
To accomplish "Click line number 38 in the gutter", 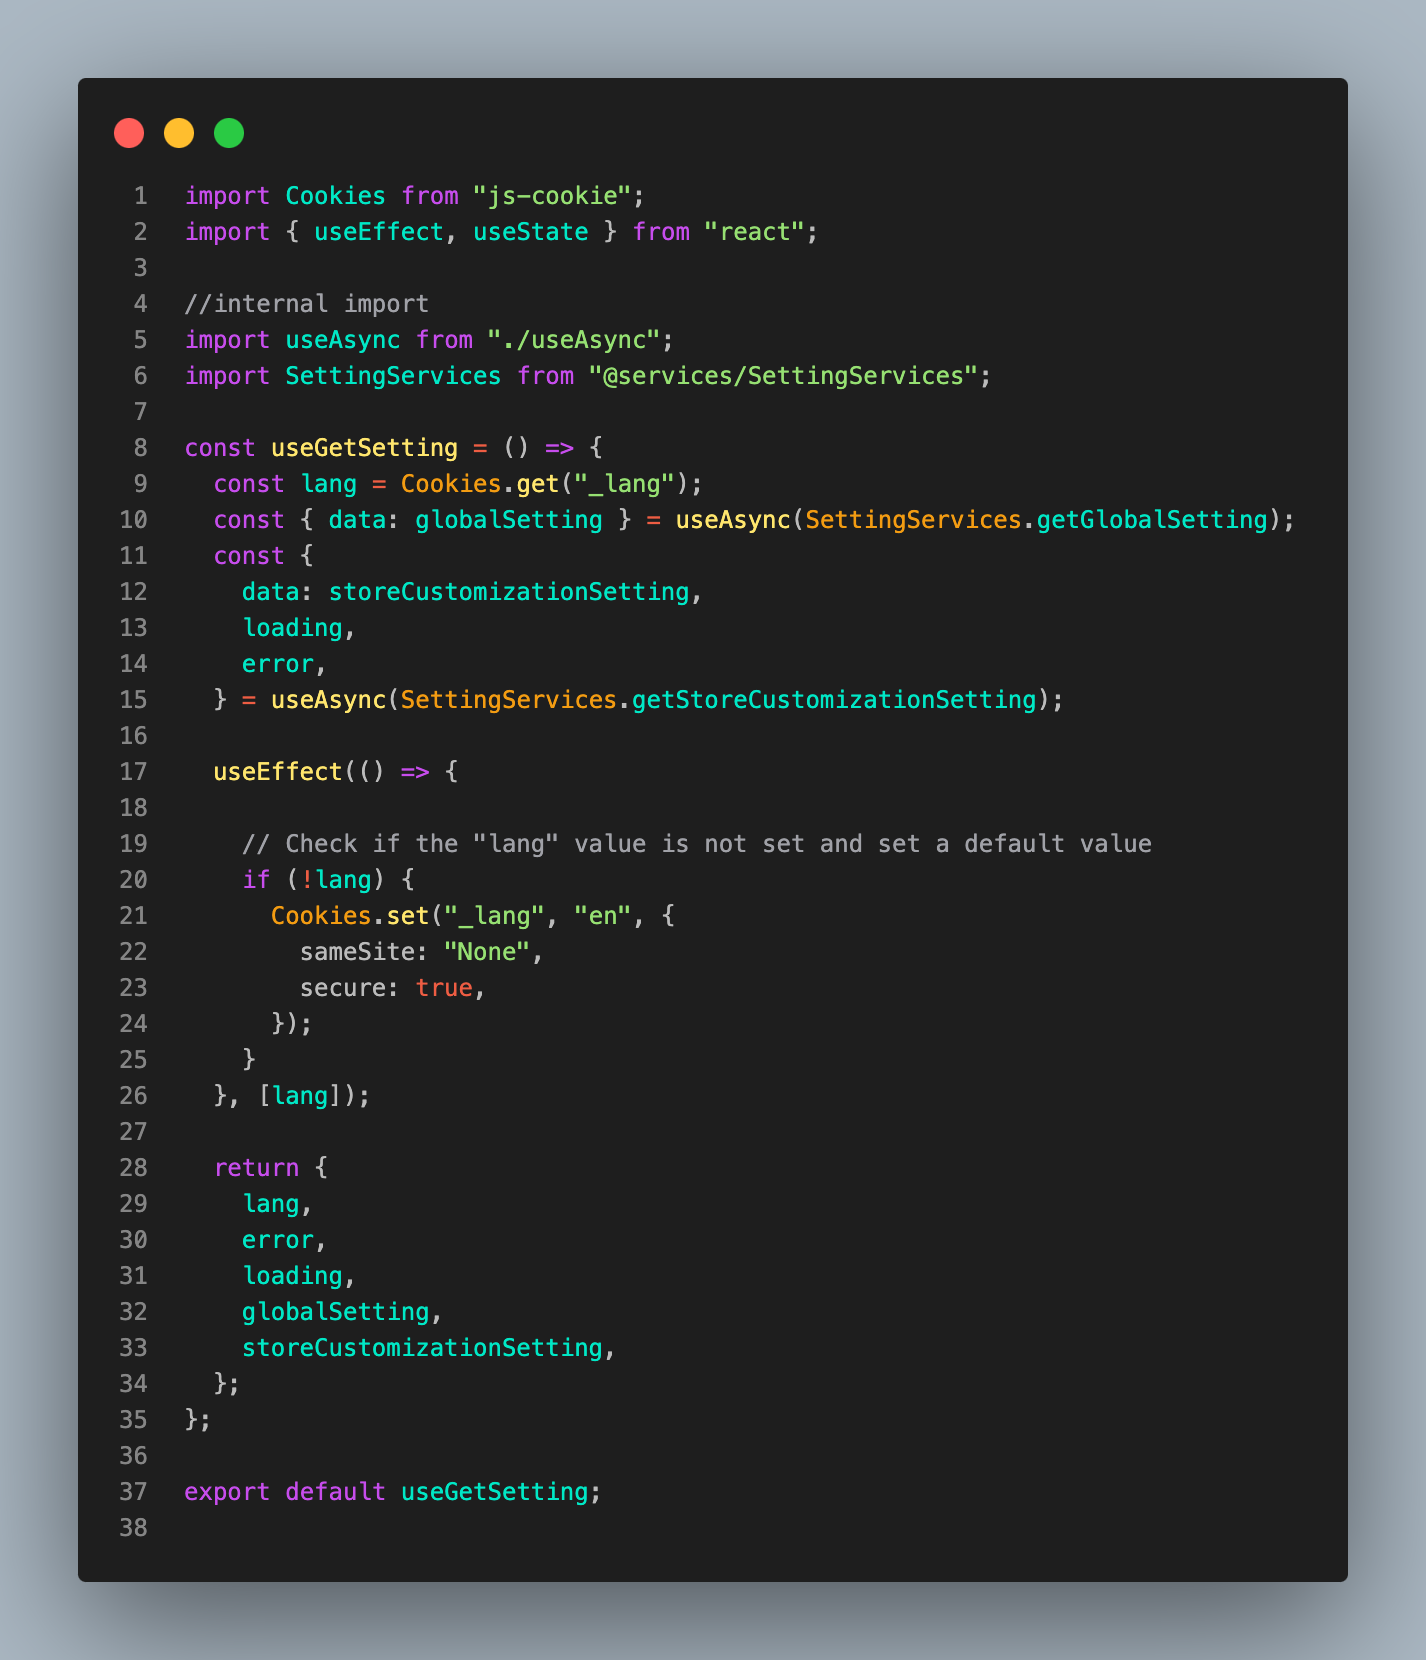I will (133, 1528).
